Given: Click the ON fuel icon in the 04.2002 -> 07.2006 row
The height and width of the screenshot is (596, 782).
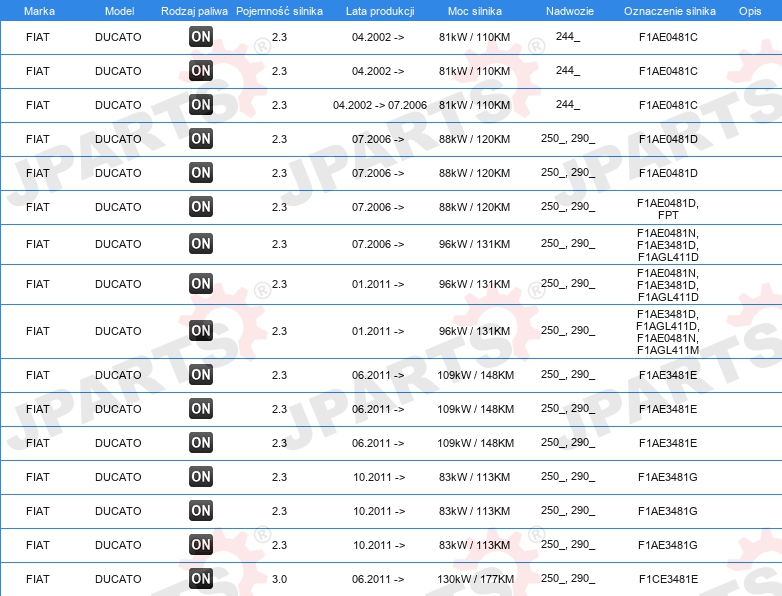Looking at the screenshot, I should 201,105.
